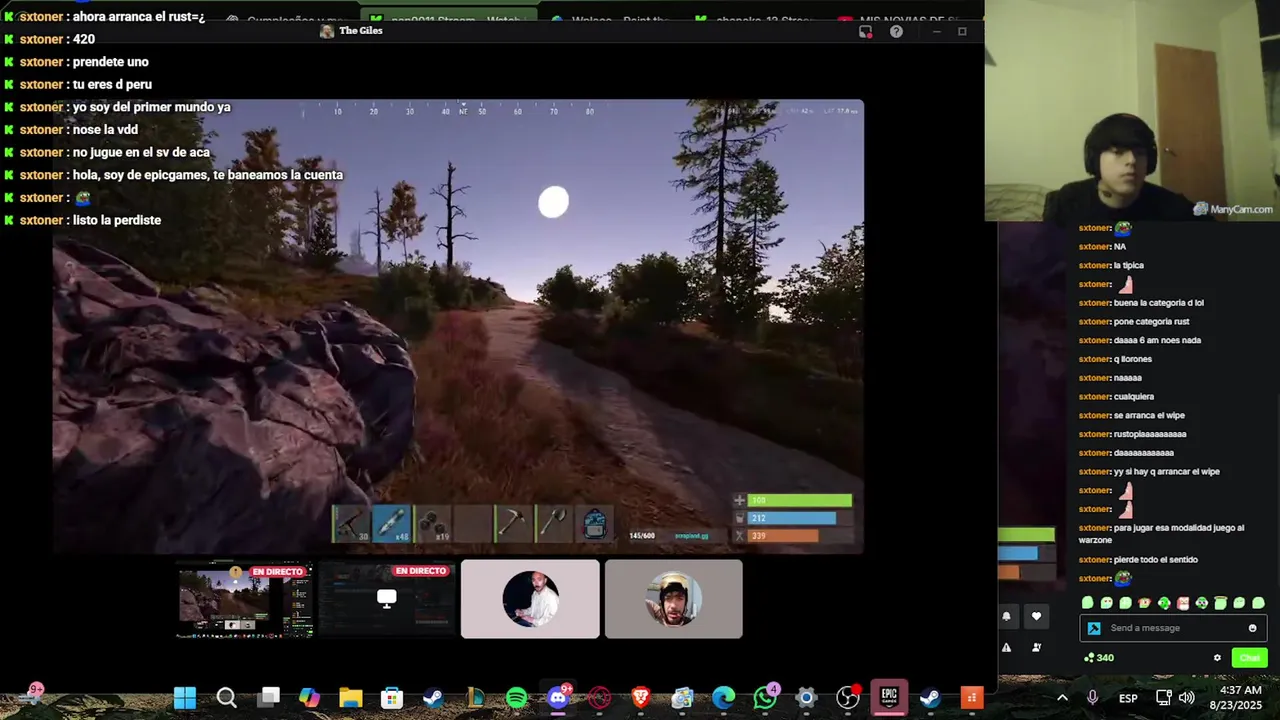Open second EN DIRECTO screen share thumbnail
Screen dimensions: 1280x720
(387, 599)
